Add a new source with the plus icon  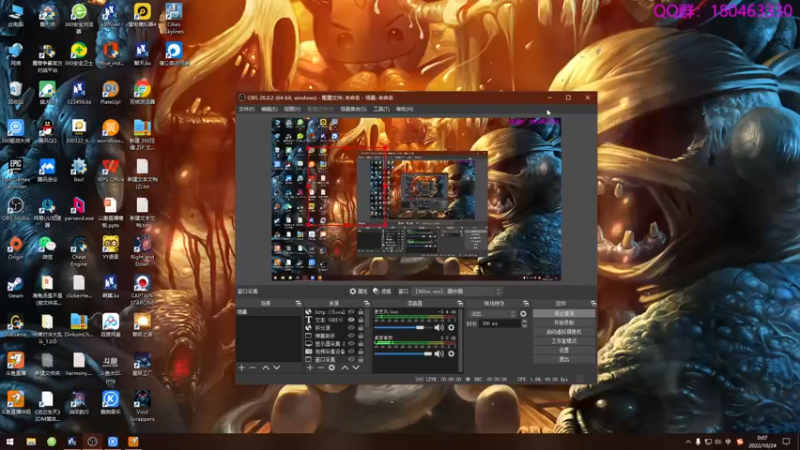pyautogui.click(x=310, y=367)
